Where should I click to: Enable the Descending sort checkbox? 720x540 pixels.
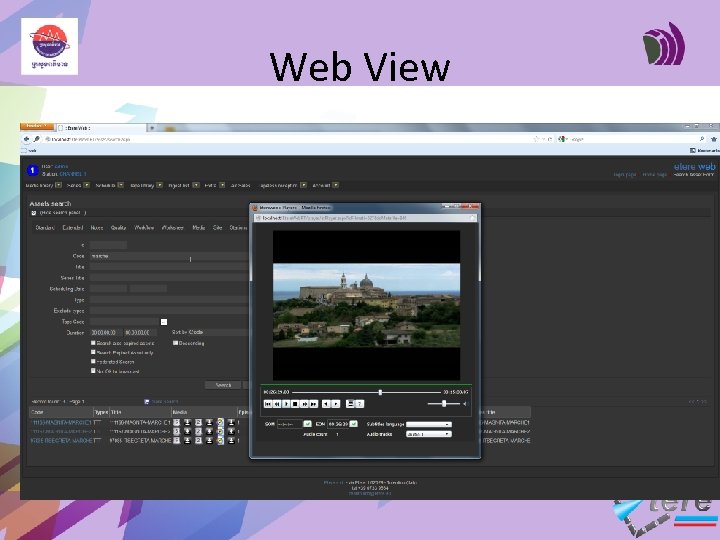pos(175,343)
